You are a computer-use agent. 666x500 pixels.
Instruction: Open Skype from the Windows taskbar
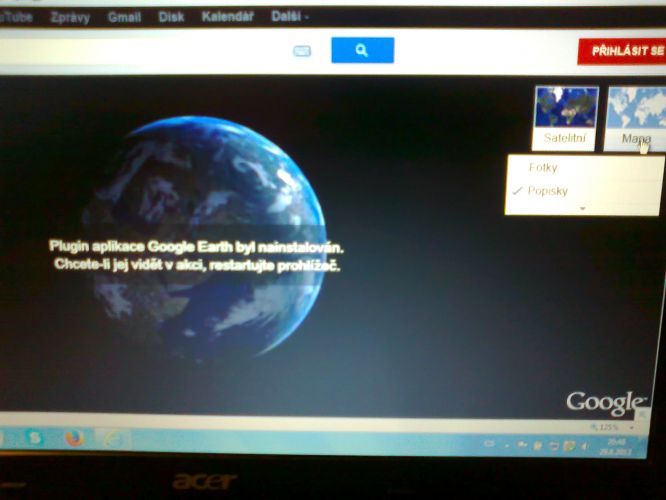[34, 438]
